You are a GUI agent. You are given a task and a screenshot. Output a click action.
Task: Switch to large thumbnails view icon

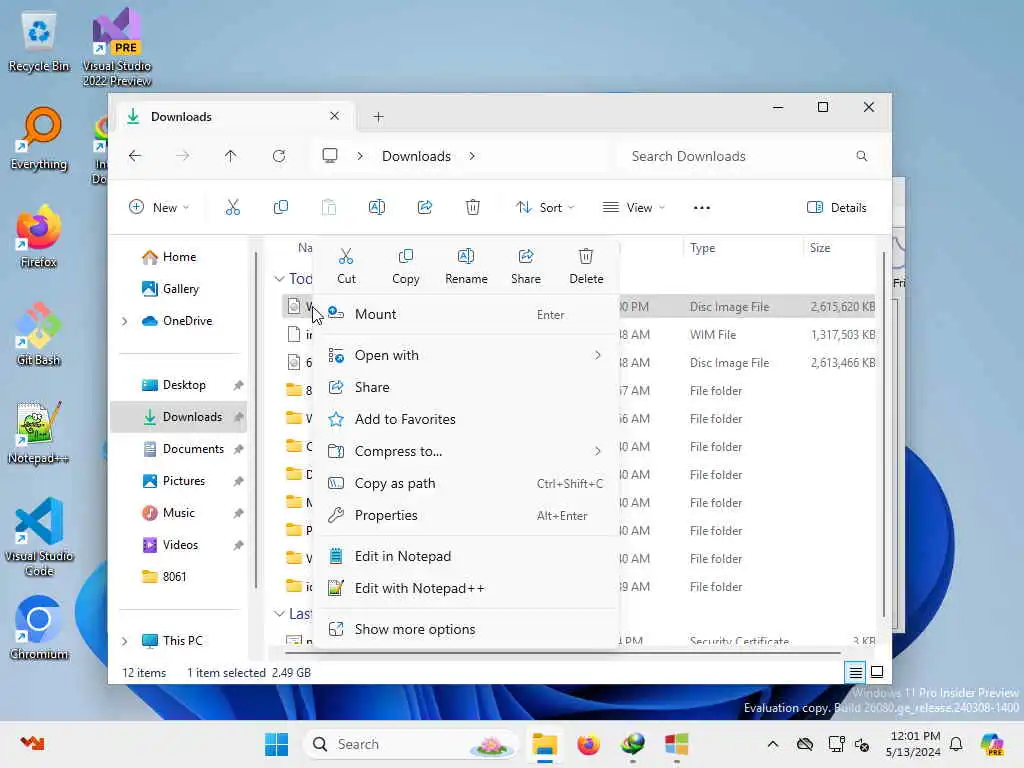(877, 671)
